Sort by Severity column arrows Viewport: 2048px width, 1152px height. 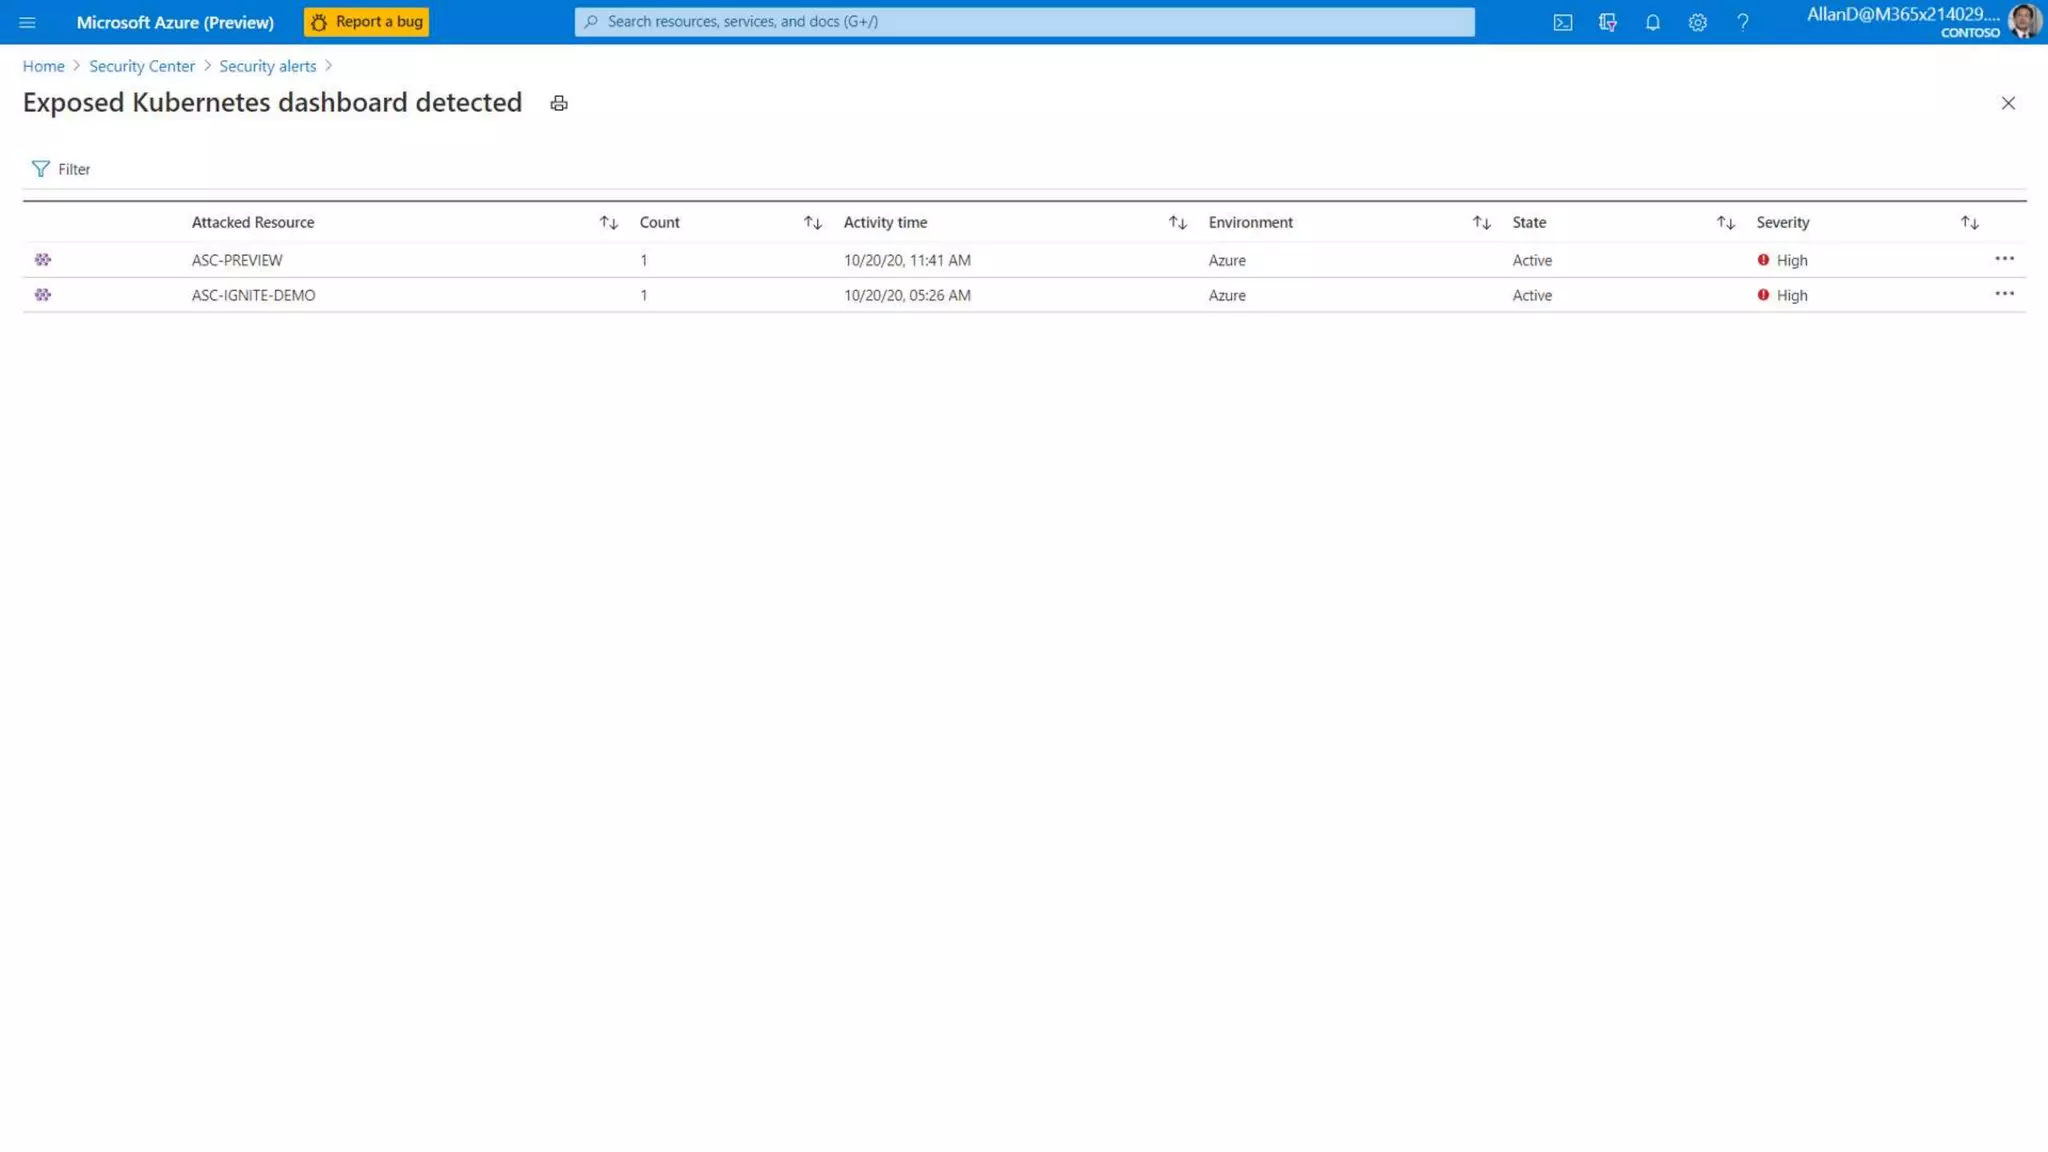click(1969, 222)
